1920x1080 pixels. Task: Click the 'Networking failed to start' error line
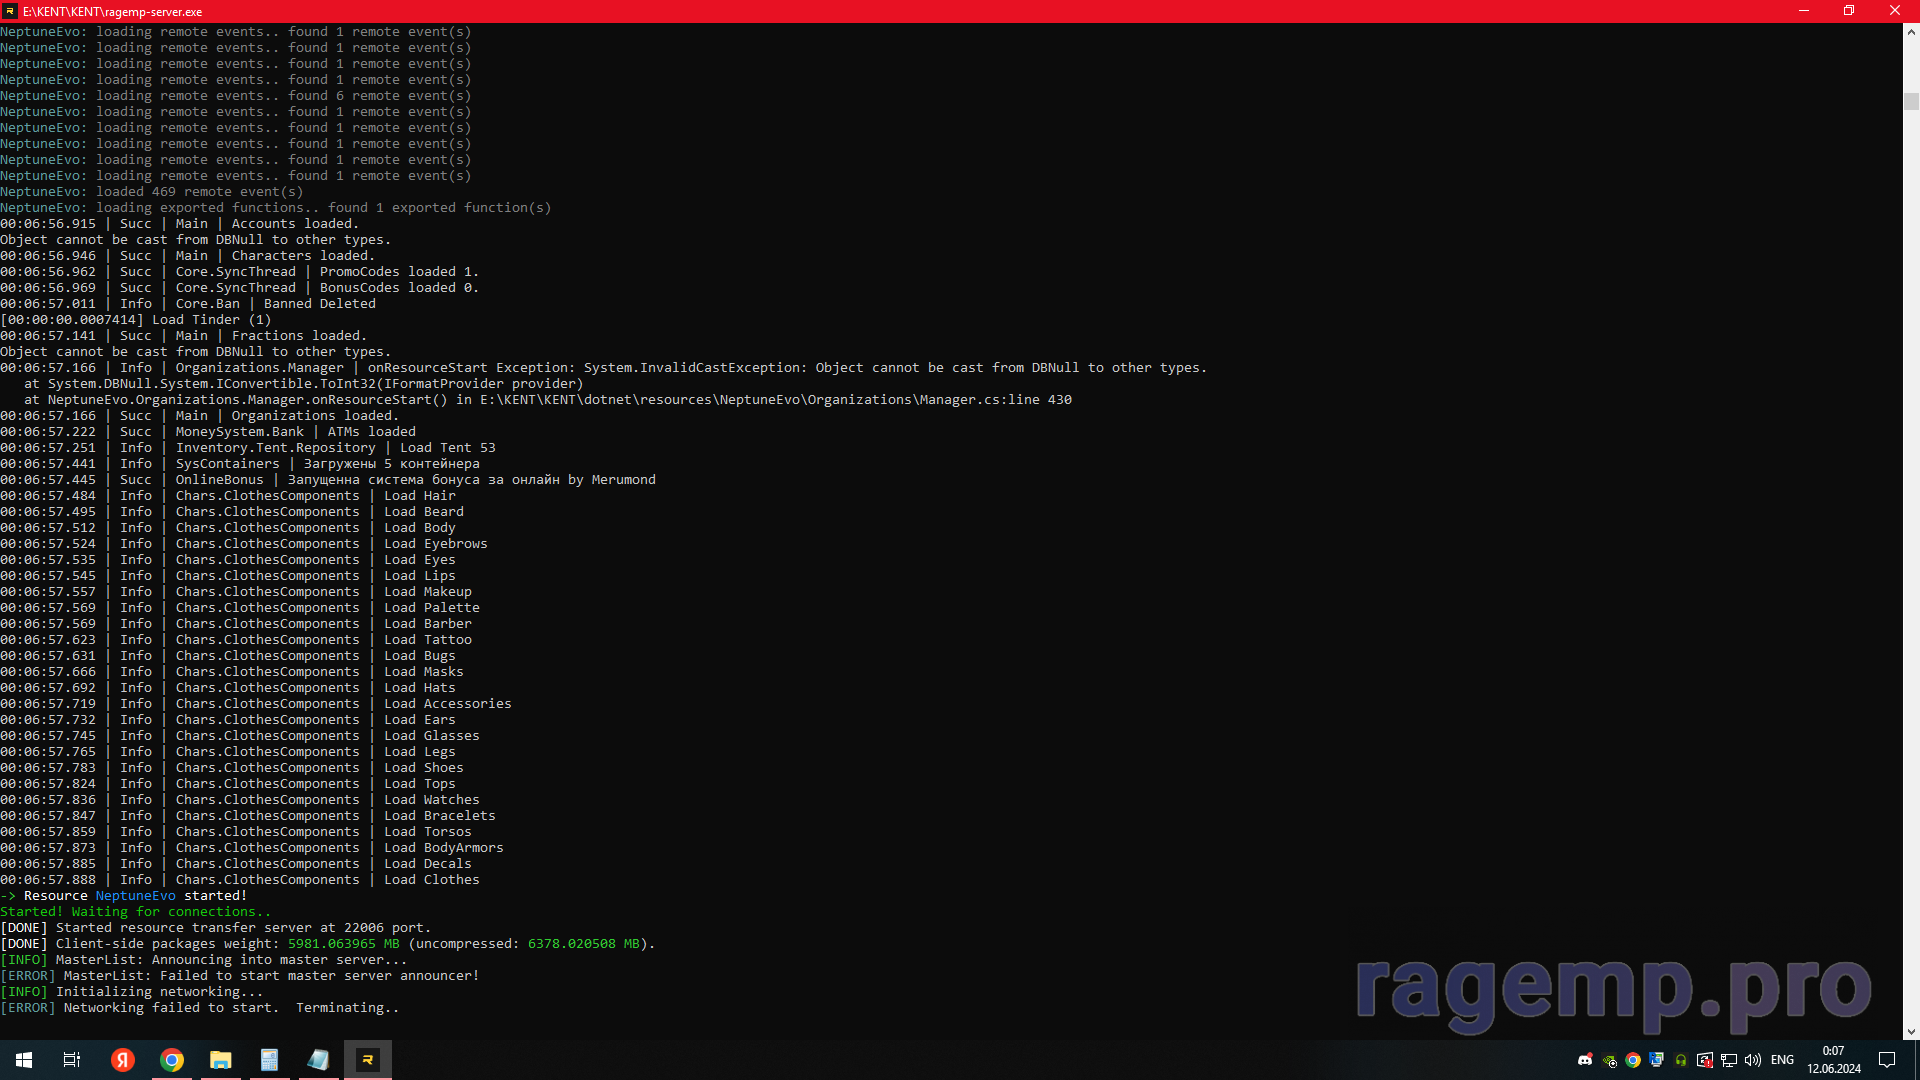[x=200, y=1008]
